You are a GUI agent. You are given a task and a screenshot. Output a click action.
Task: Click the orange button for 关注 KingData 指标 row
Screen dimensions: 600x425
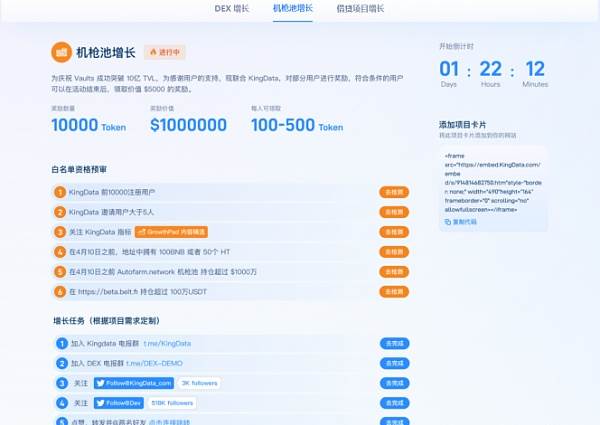(394, 232)
